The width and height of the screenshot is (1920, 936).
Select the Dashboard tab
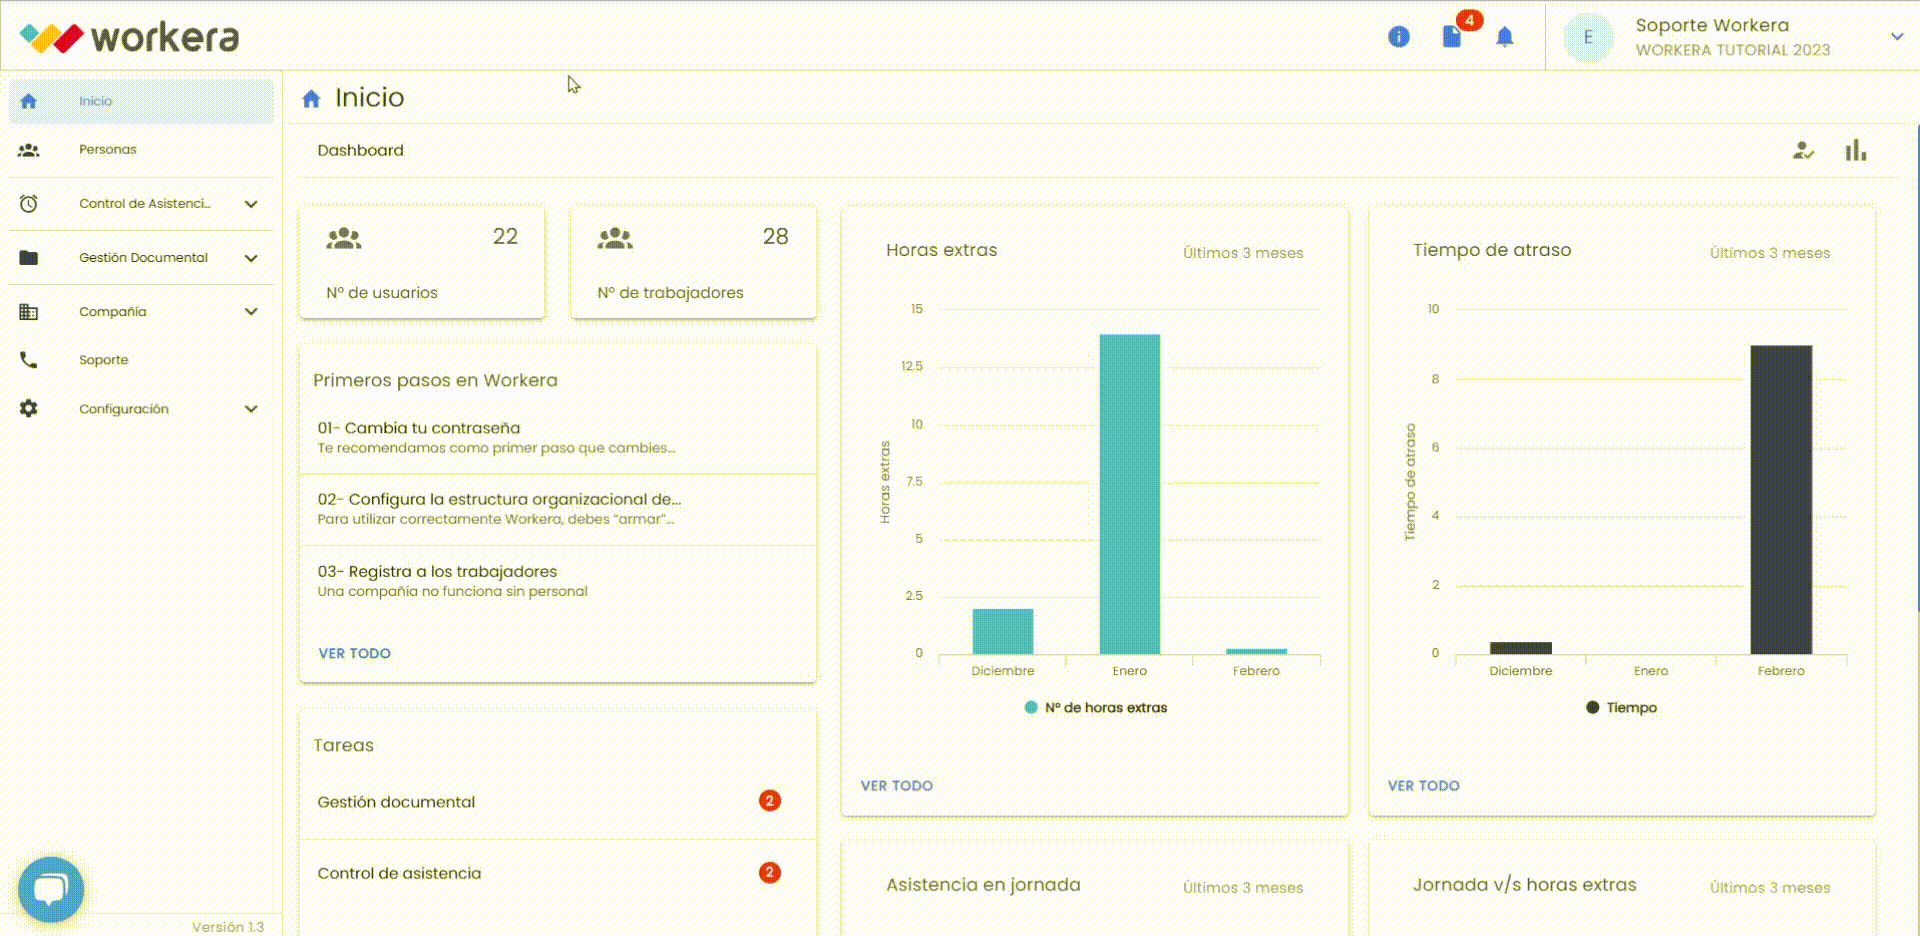tap(360, 150)
